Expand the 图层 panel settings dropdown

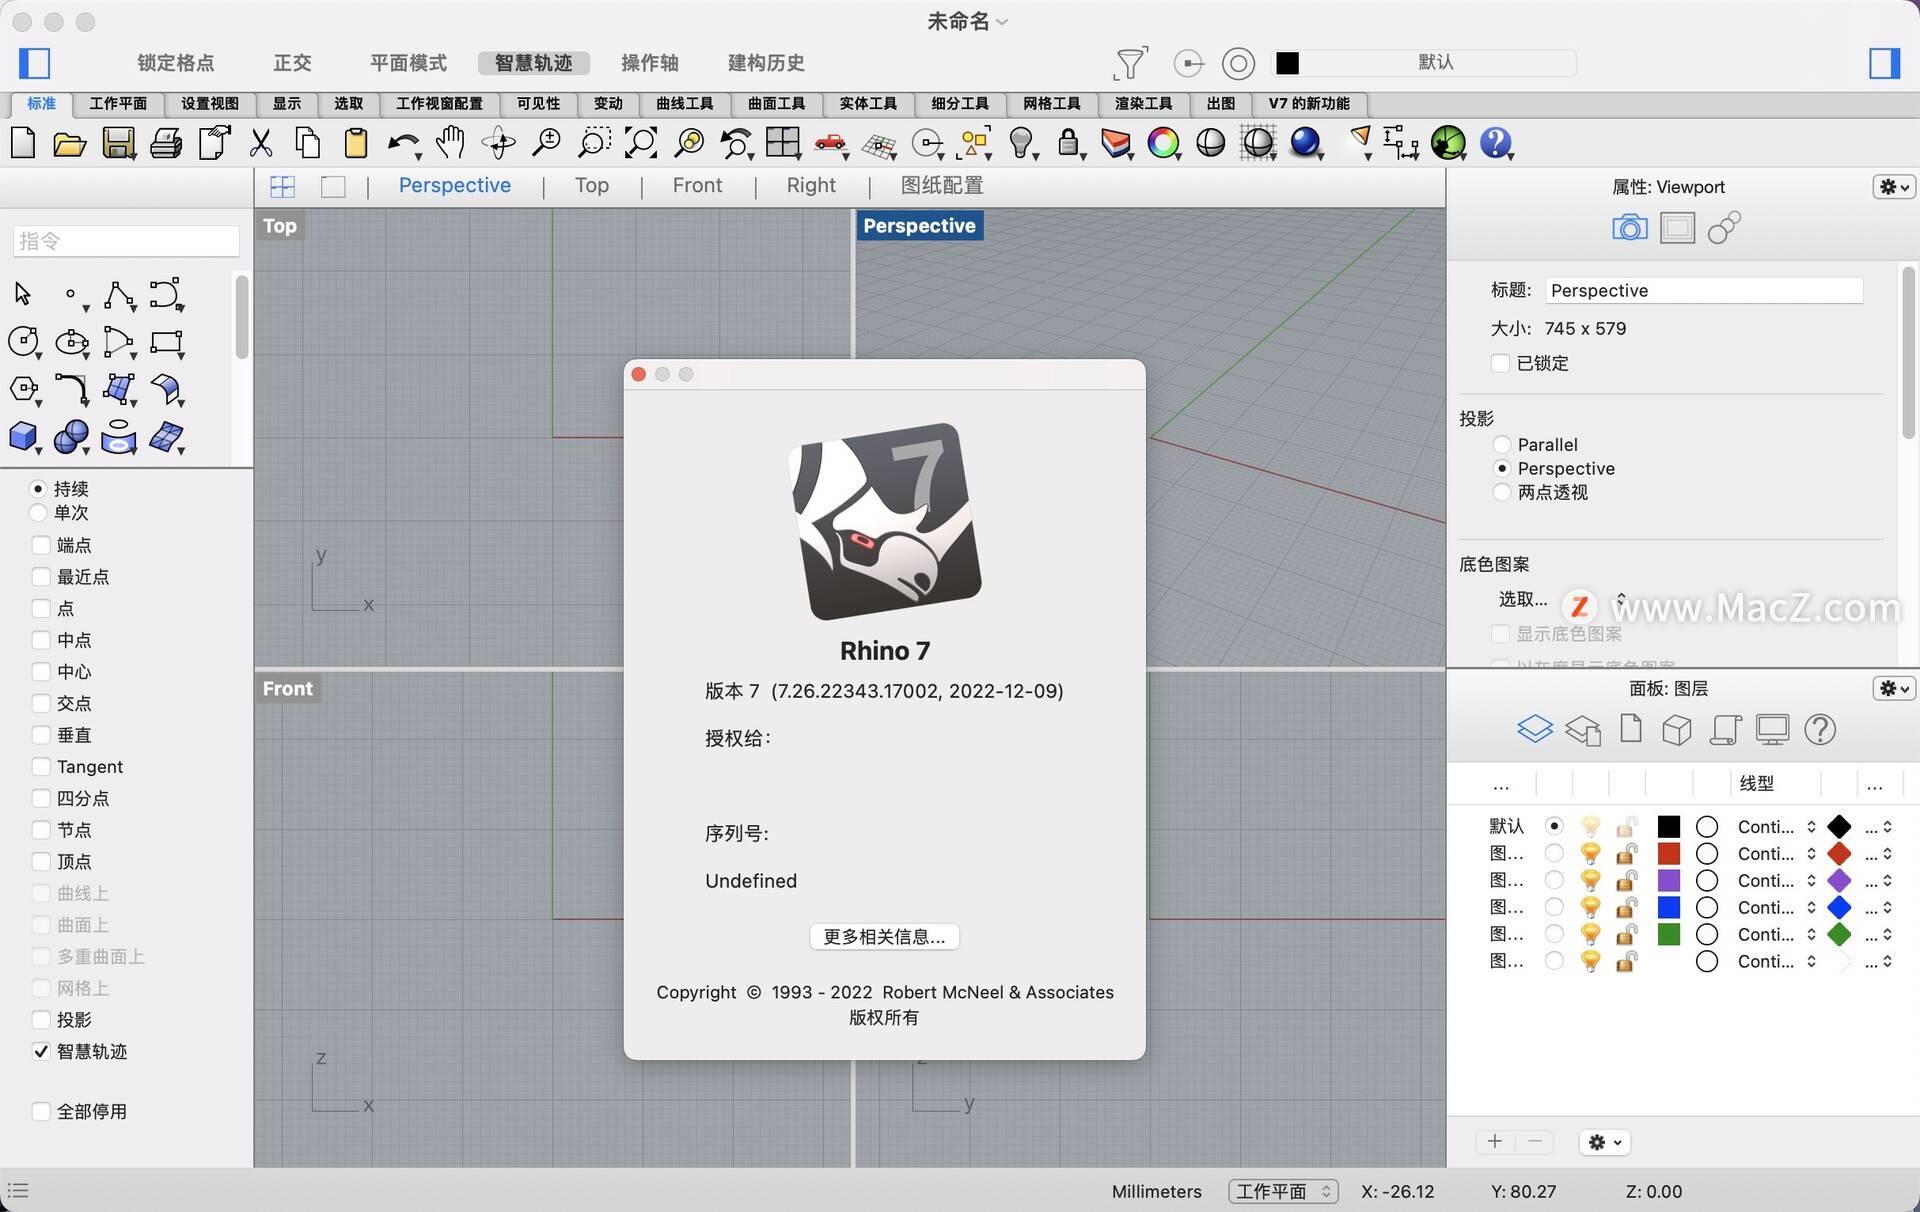click(x=1892, y=686)
